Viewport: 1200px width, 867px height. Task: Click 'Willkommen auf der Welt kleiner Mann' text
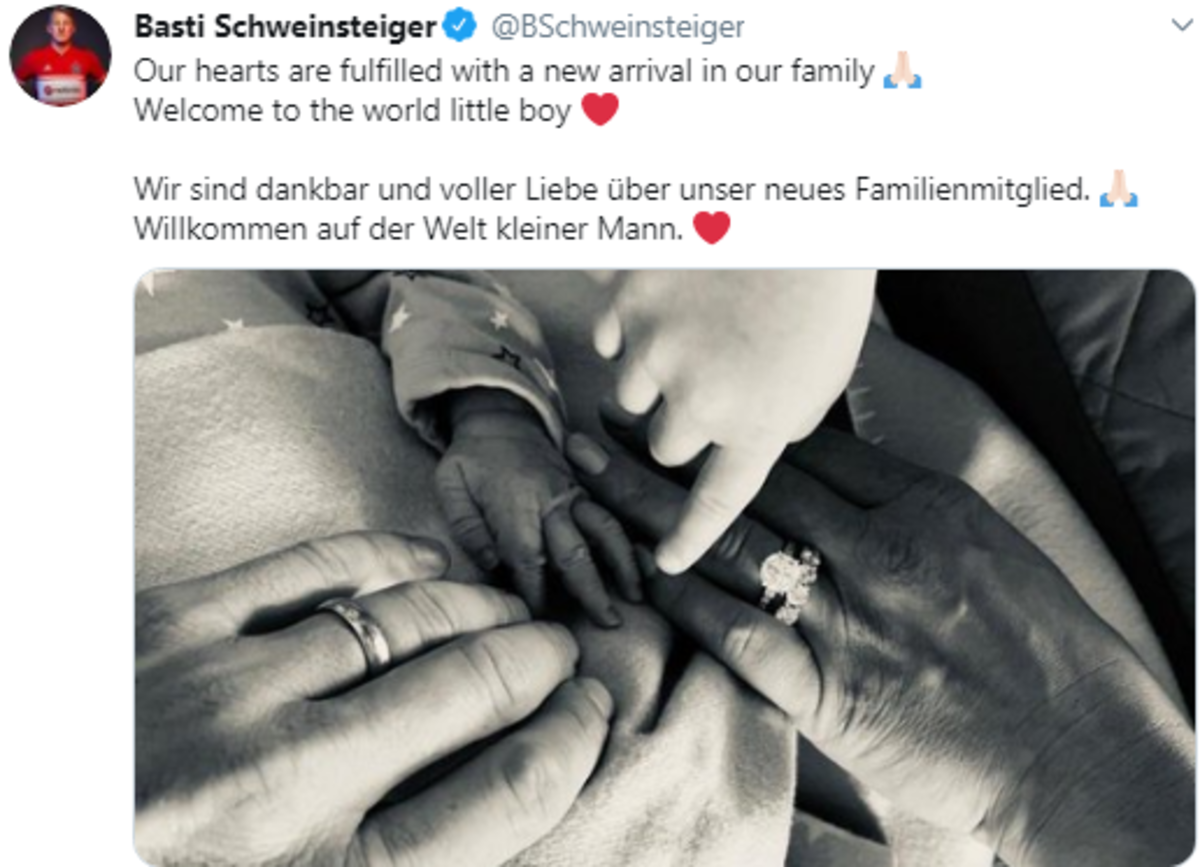[409, 230]
